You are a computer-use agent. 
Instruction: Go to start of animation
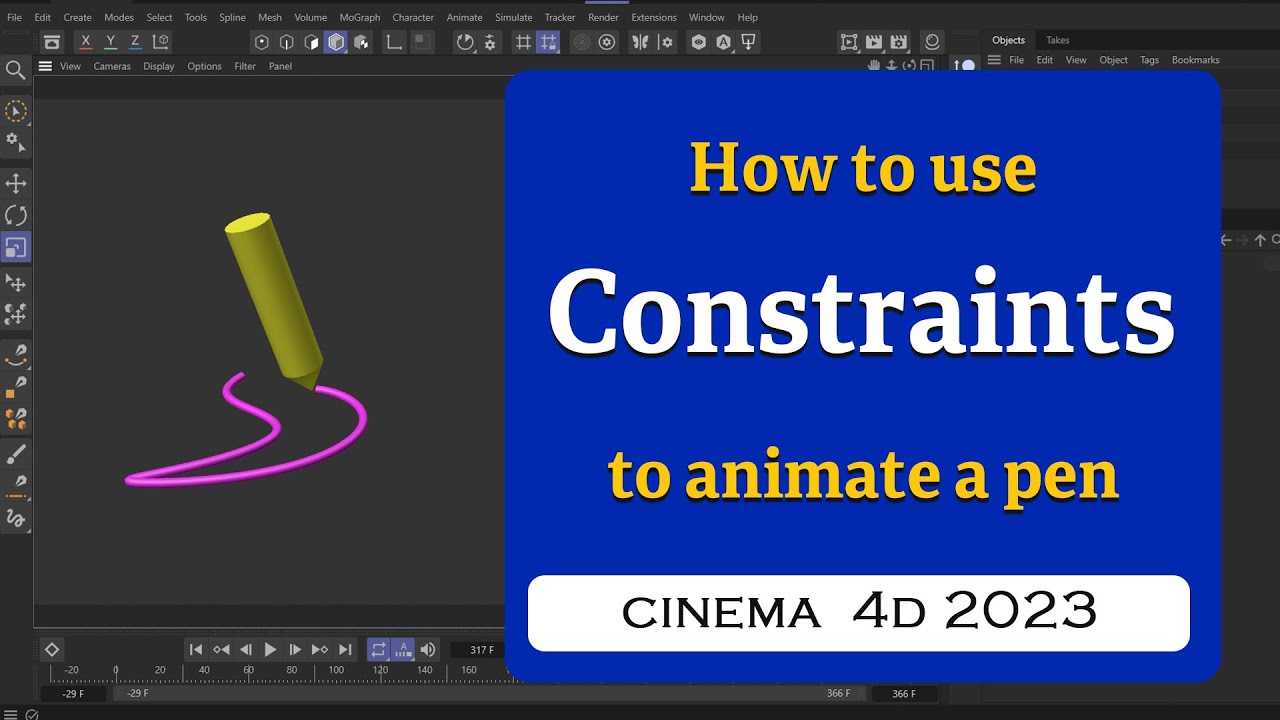tap(196, 649)
